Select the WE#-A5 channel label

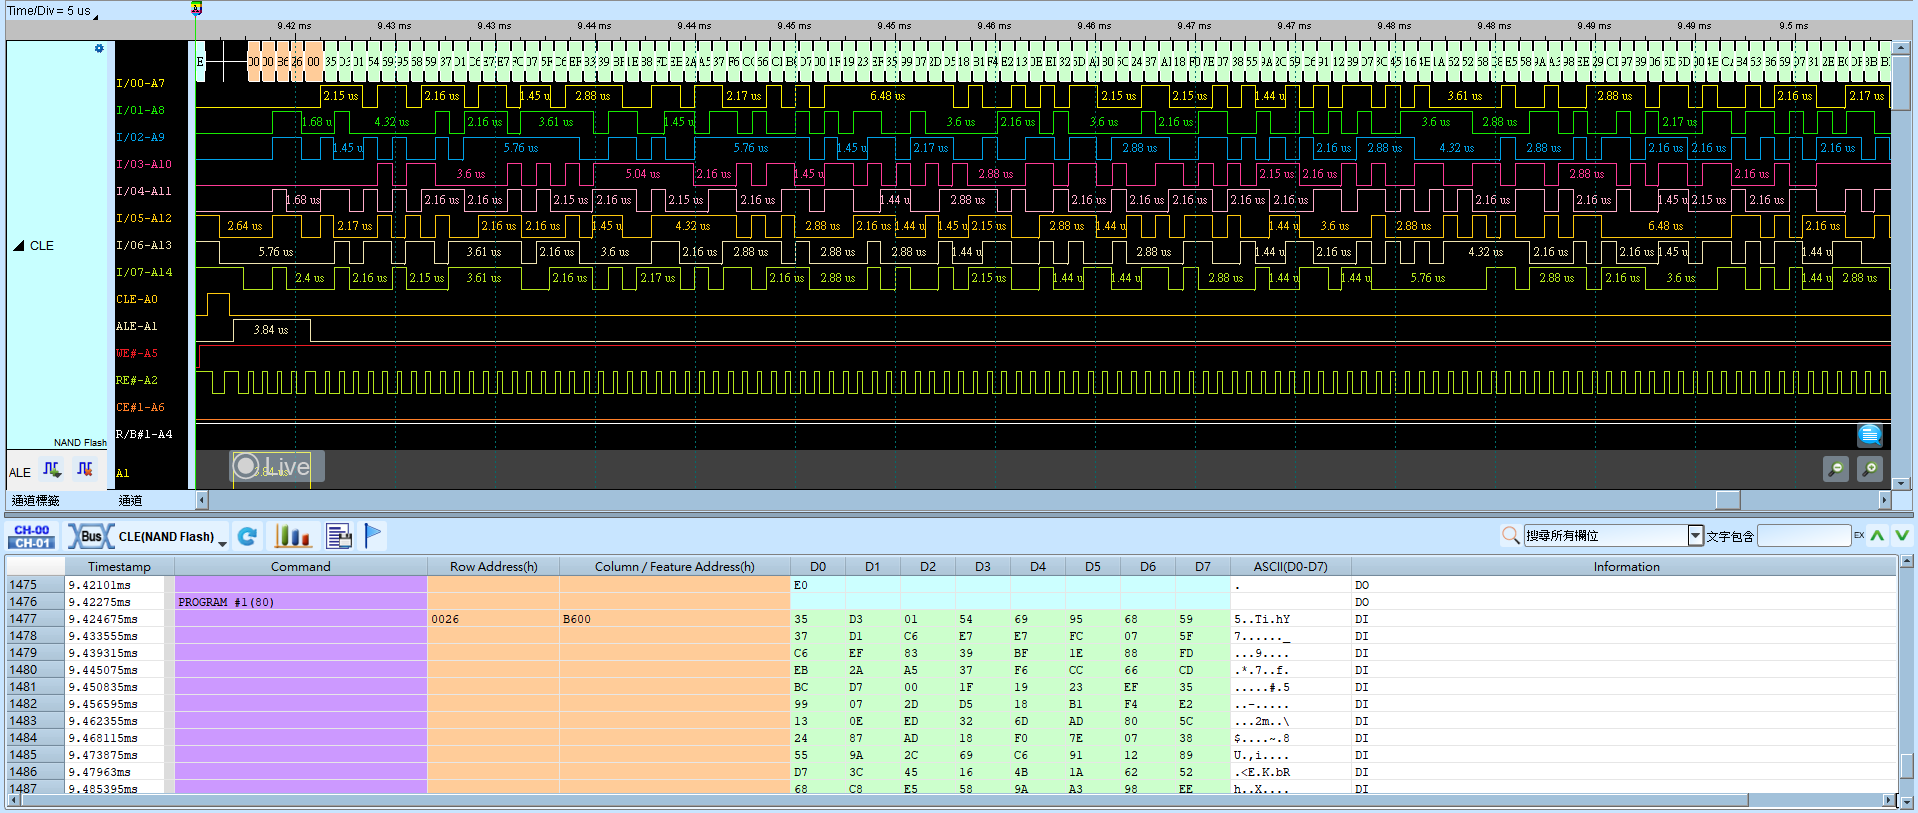click(137, 354)
